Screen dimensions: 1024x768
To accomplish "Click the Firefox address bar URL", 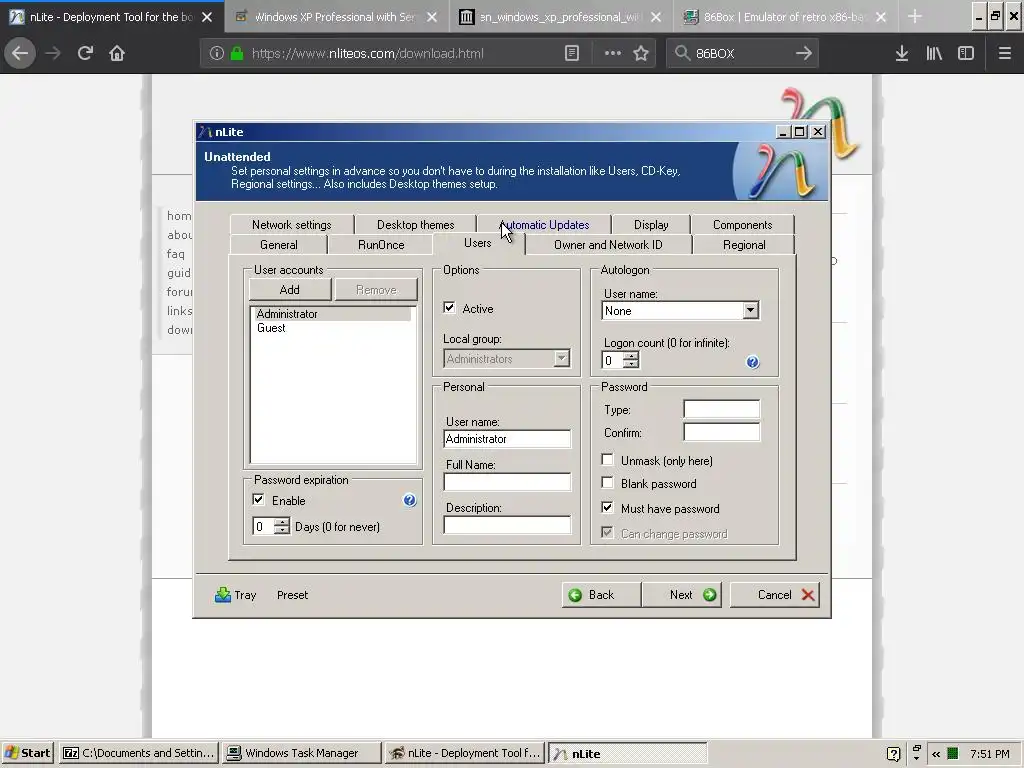I will 368,54.
